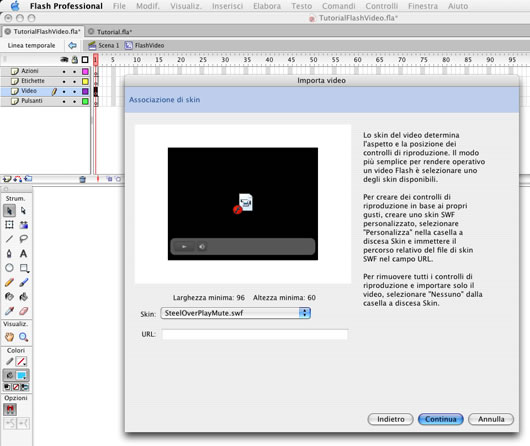
Task: Toggle outline view for all layers
Action: click(x=85, y=60)
